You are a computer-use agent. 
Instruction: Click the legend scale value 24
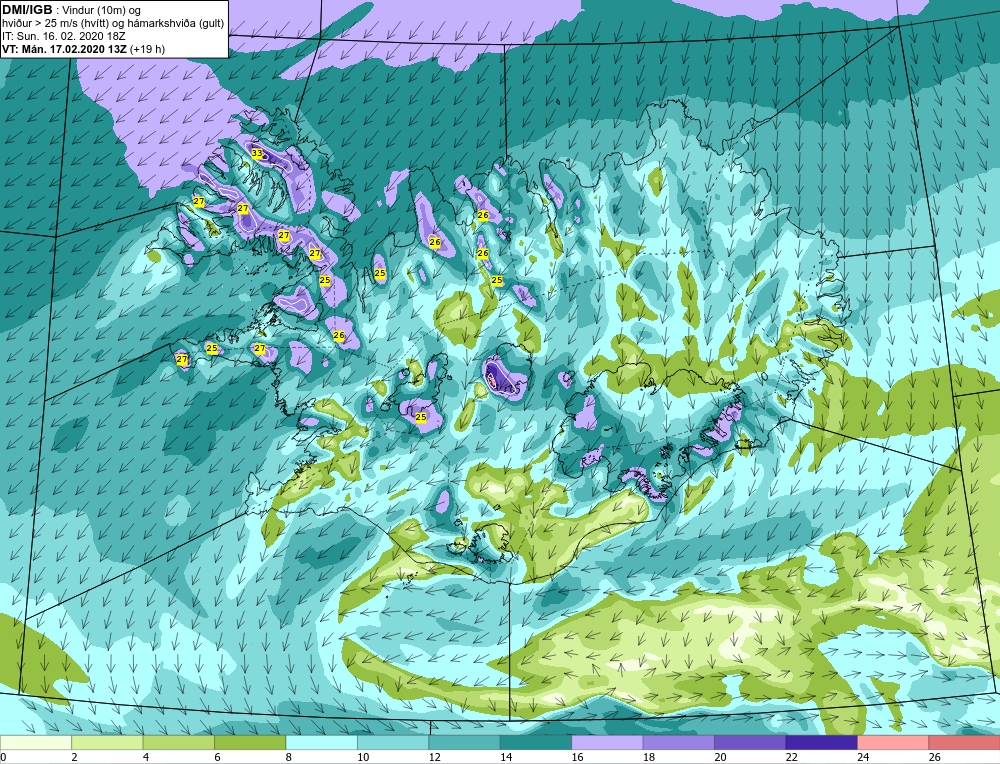[863, 758]
